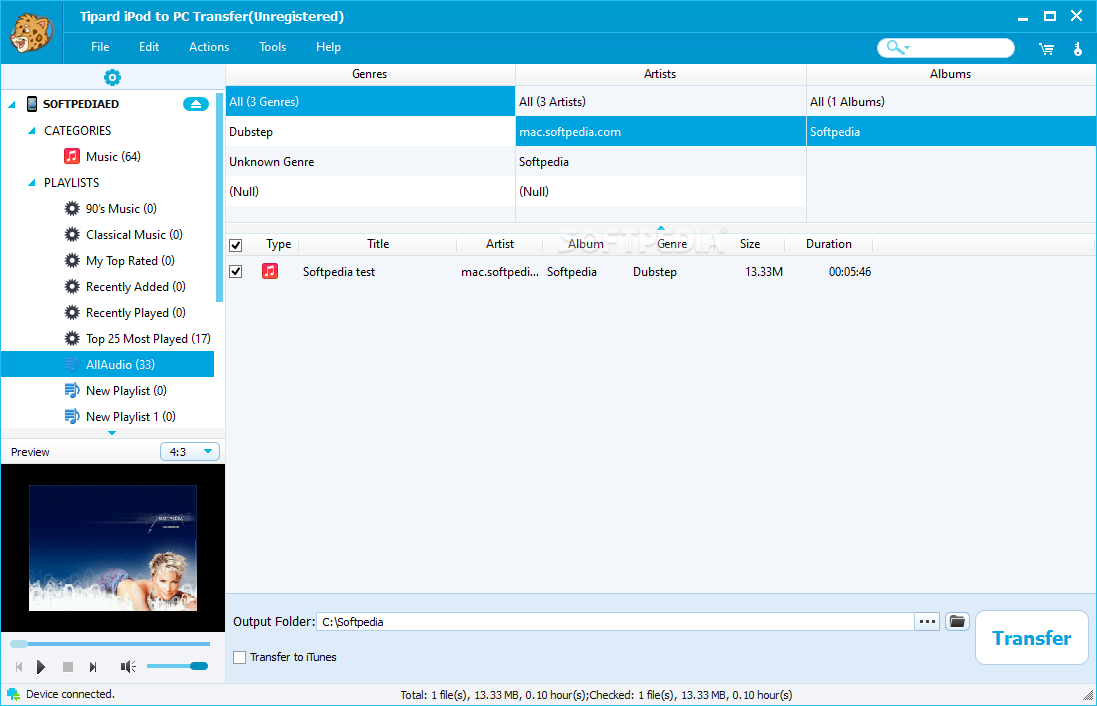Click the gear icon for 90's Music
The image size is (1097, 706).
coord(72,209)
